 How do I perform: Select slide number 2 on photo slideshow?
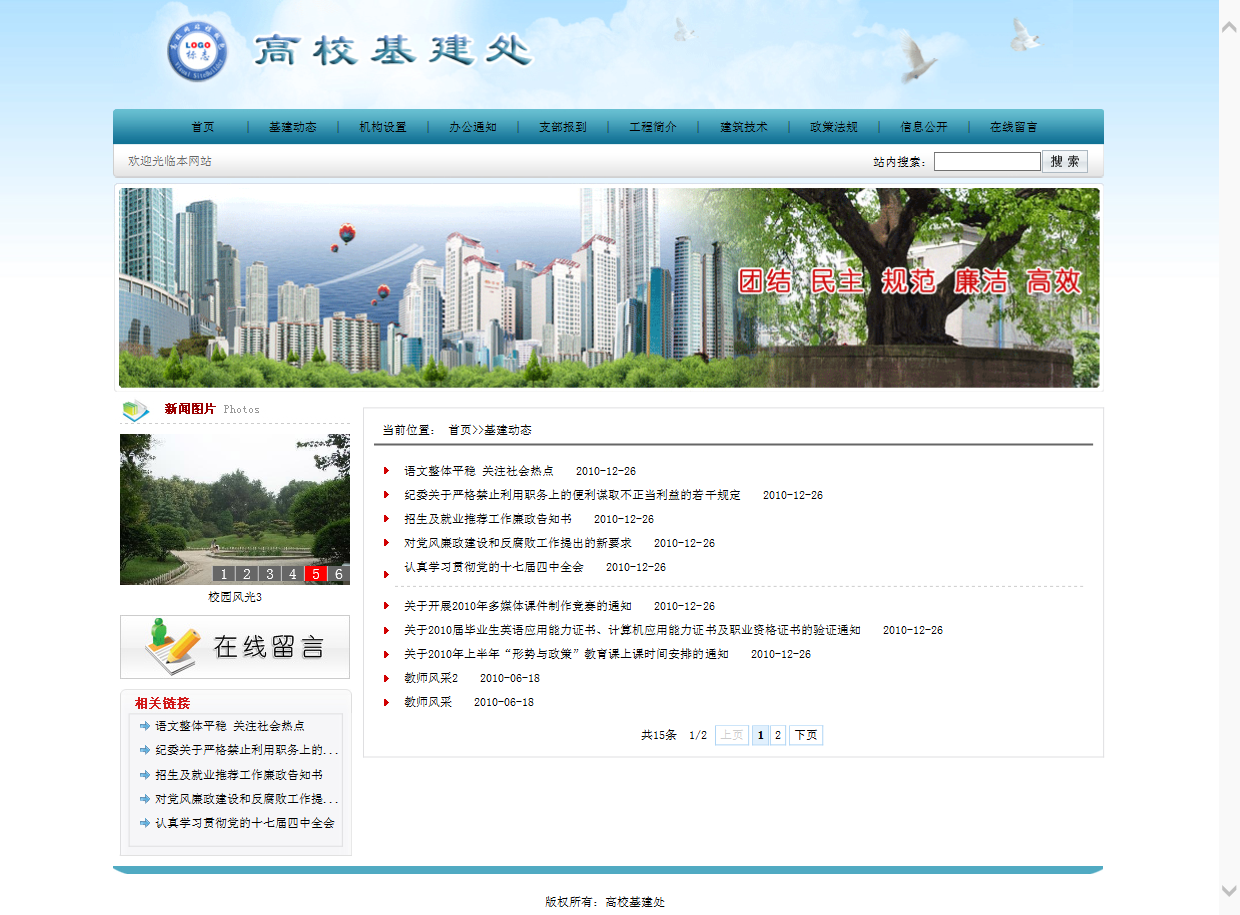247,574
